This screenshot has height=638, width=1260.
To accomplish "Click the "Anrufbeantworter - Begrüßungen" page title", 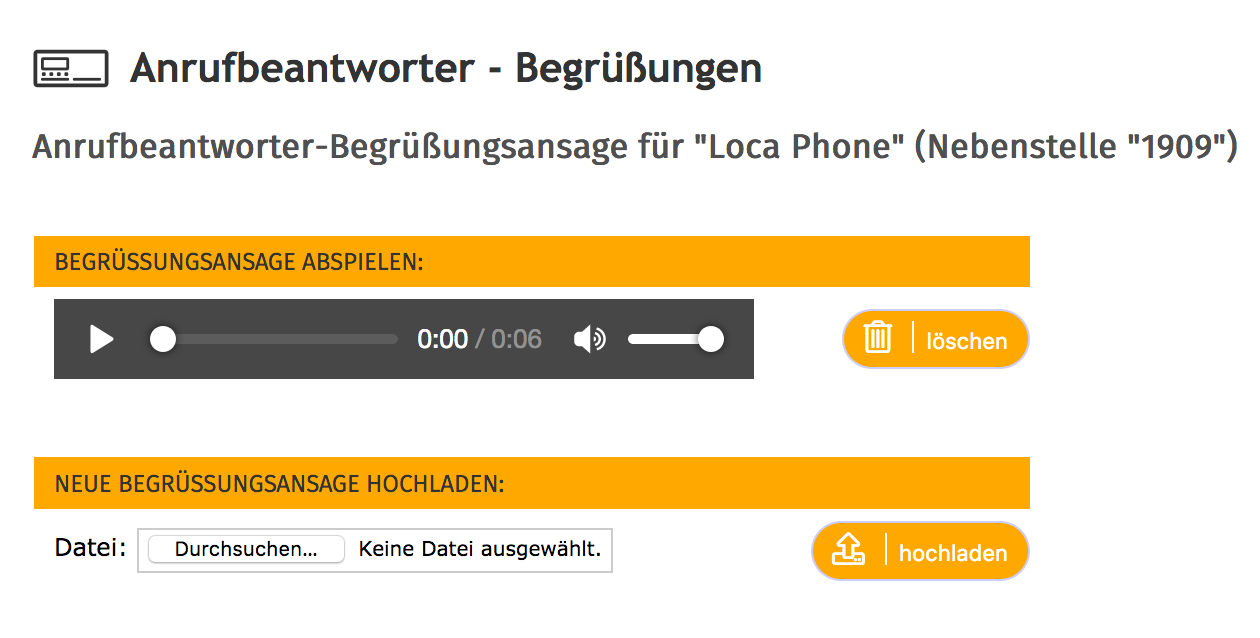I will 445,69.
